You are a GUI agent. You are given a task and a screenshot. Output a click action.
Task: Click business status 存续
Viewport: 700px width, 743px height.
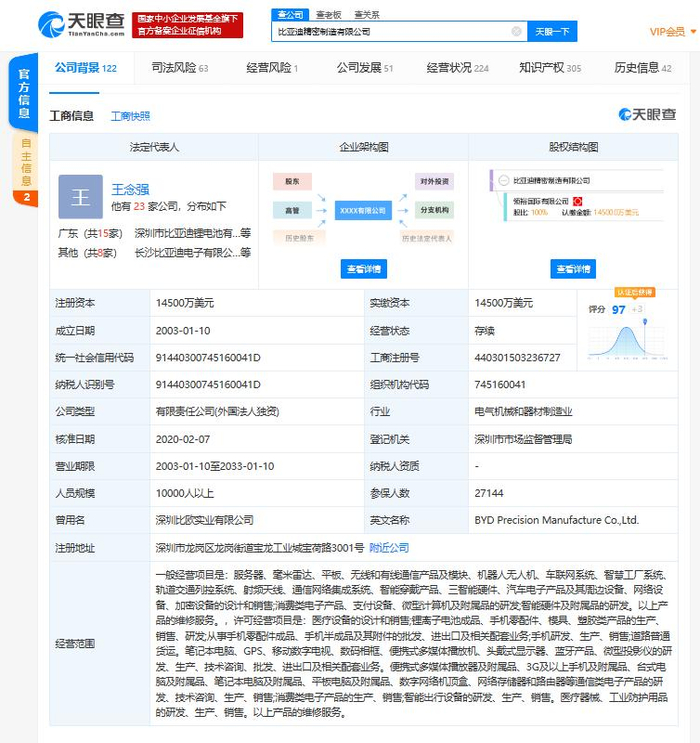[x=484, y=331]
